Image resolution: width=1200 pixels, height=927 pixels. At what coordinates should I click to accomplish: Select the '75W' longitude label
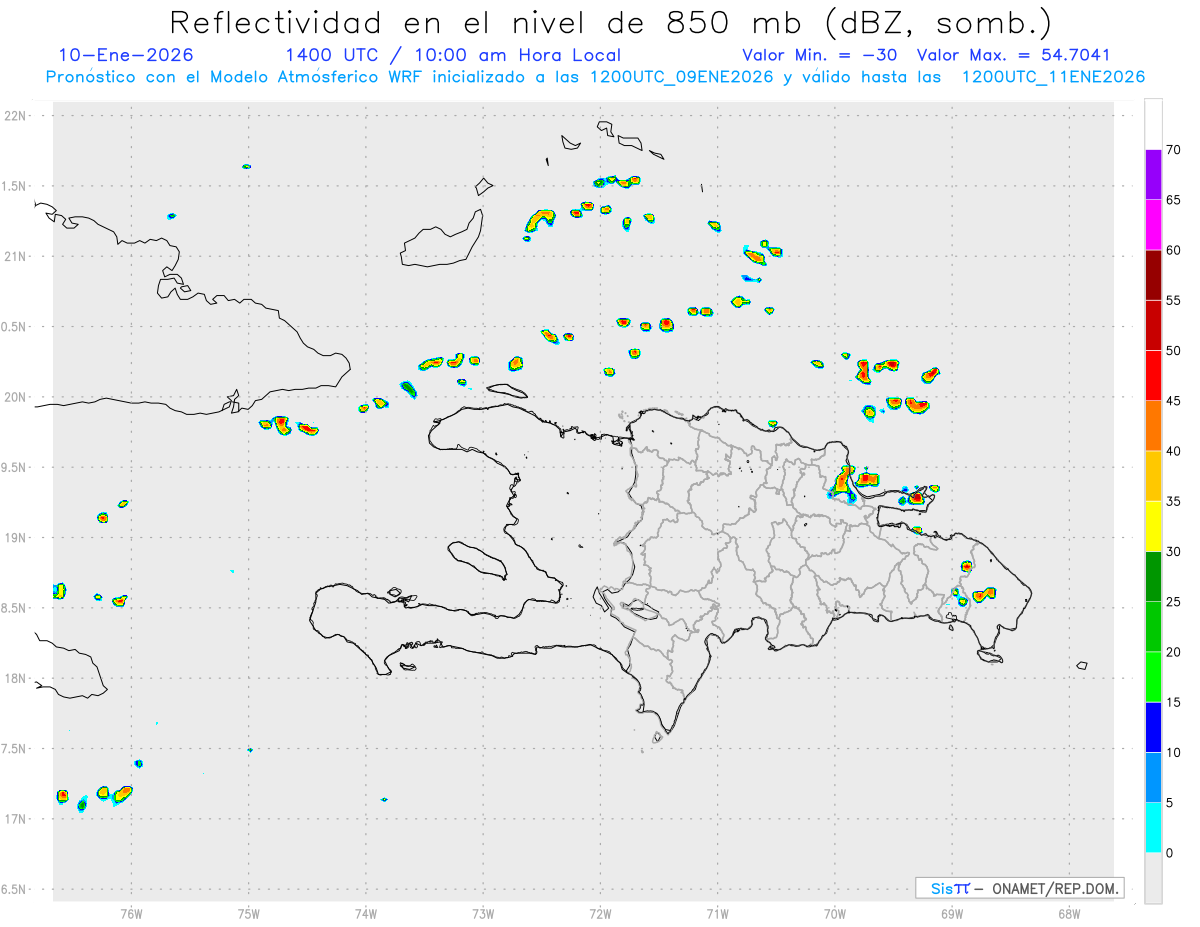coord(249,913)
